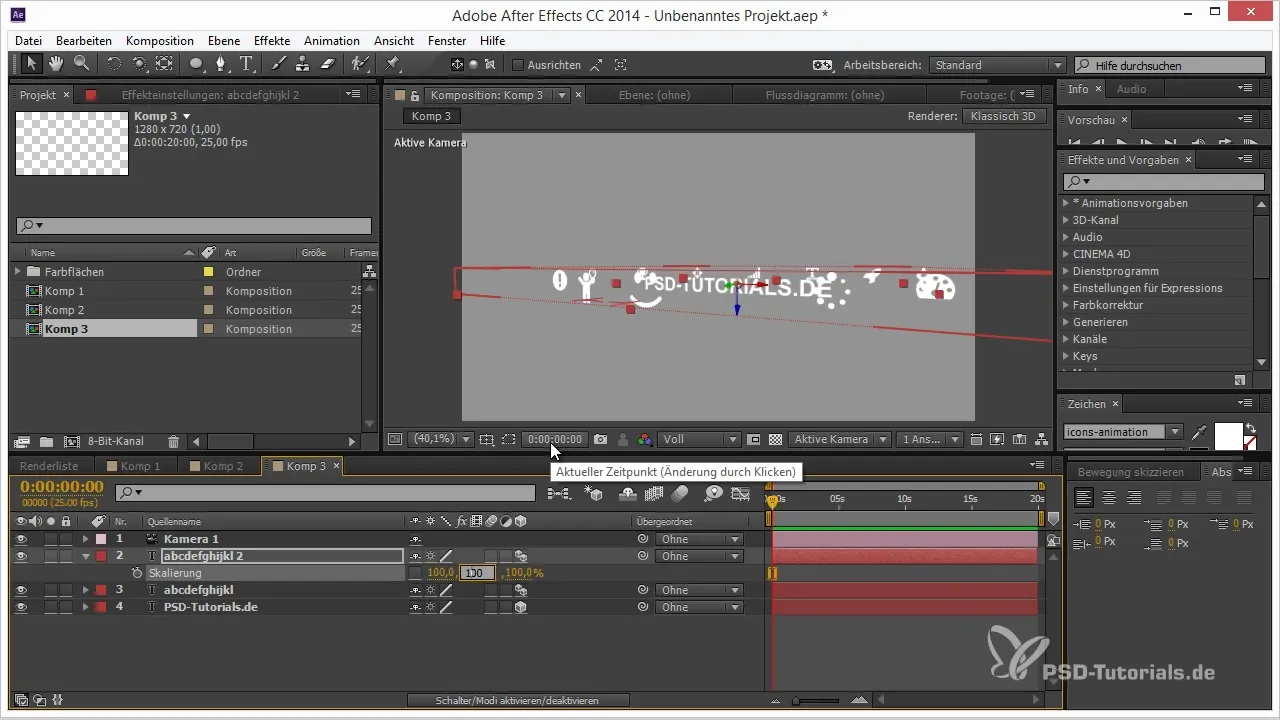Toggle scale constrain proportions link box
The width and height of the screenshot is (1280, 720).
tap(415, 573)
